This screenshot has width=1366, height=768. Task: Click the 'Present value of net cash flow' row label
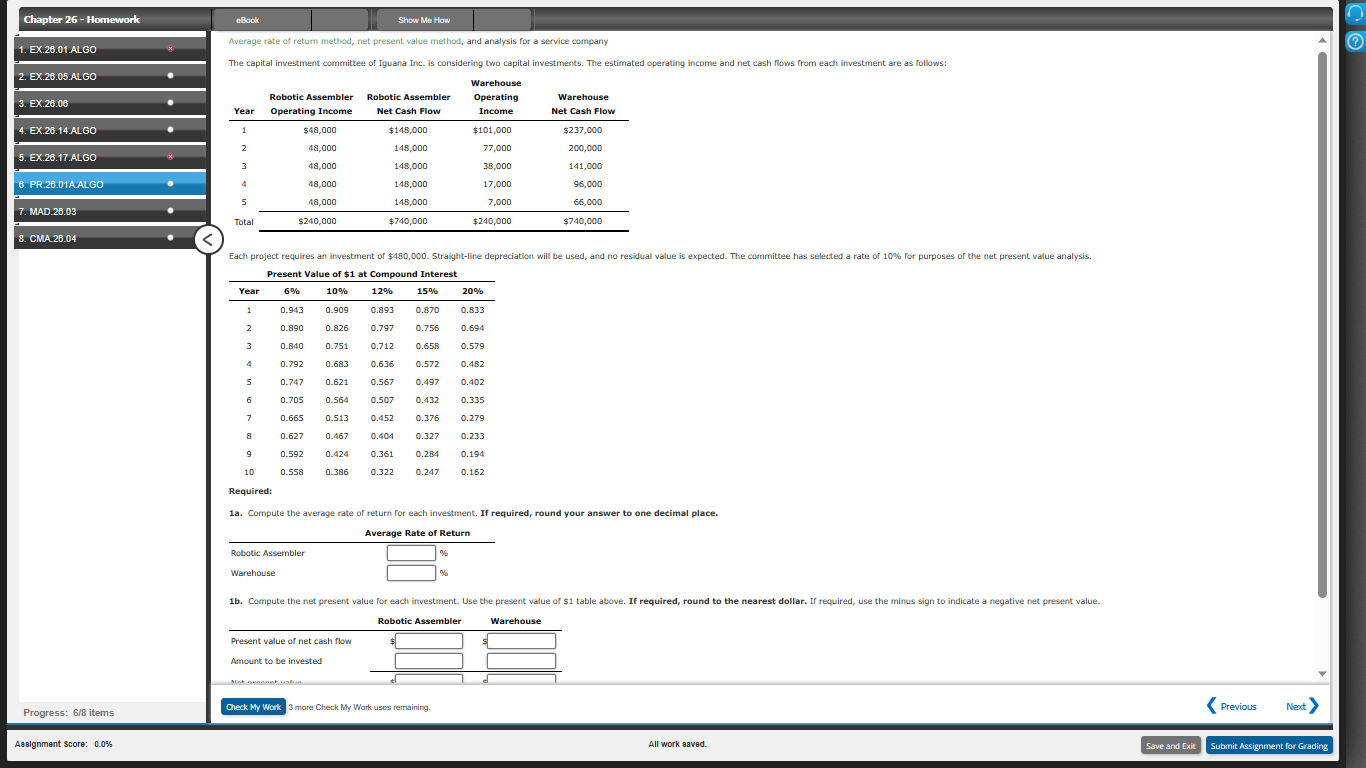tap(291, 641)
